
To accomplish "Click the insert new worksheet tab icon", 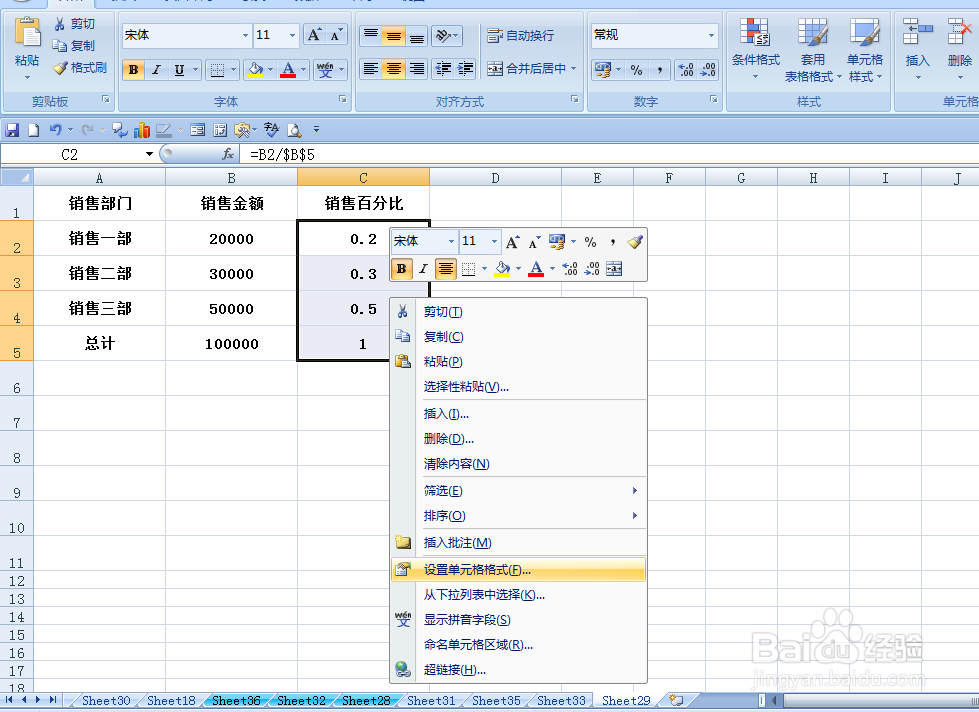I will (x=676, y=700).
